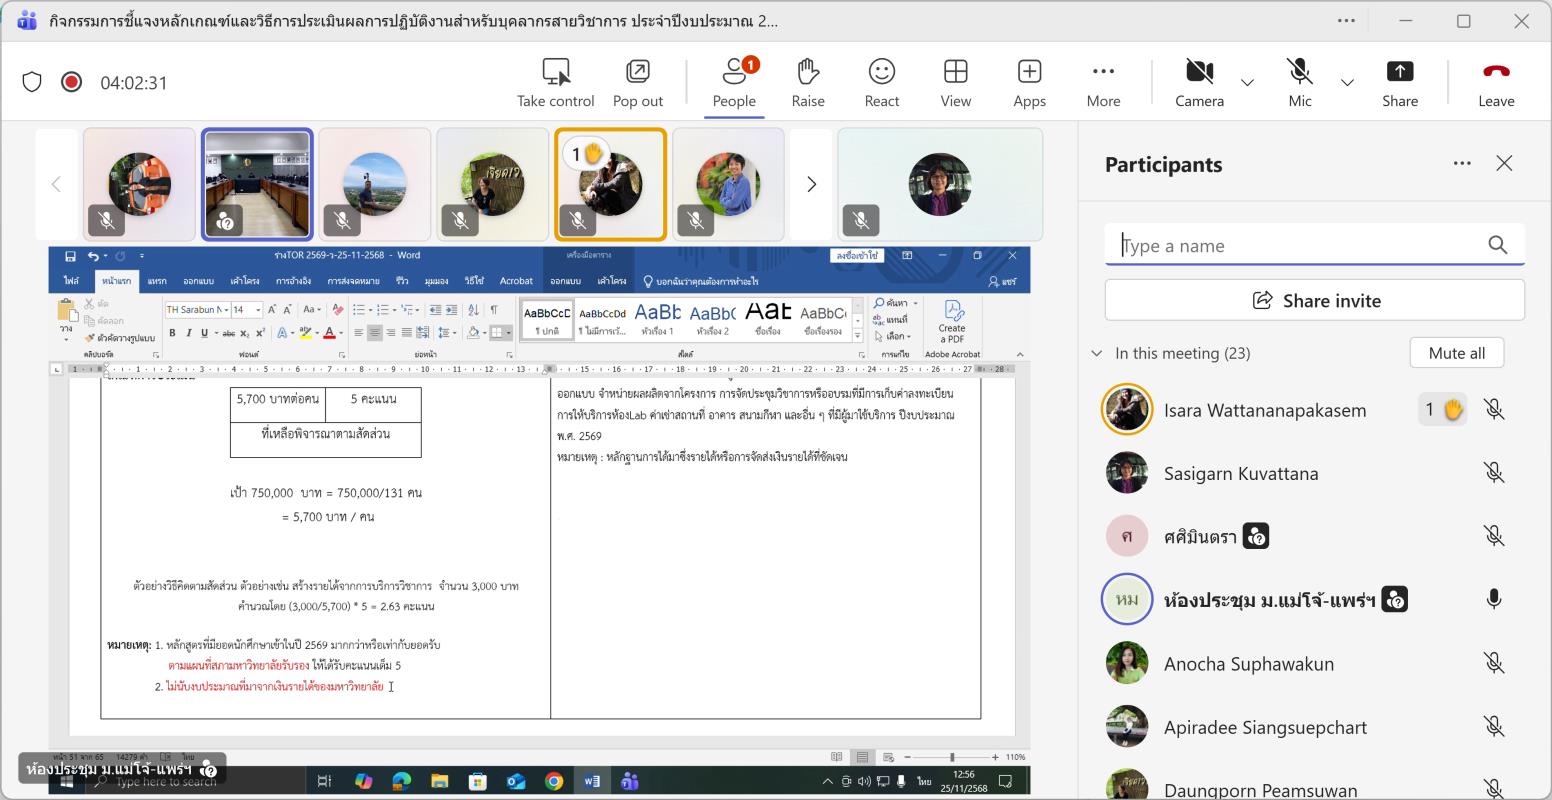Toggle mic for Isara Wattananapakasem
Viewport: 1552px width, 800px height.
point(1493,410)
